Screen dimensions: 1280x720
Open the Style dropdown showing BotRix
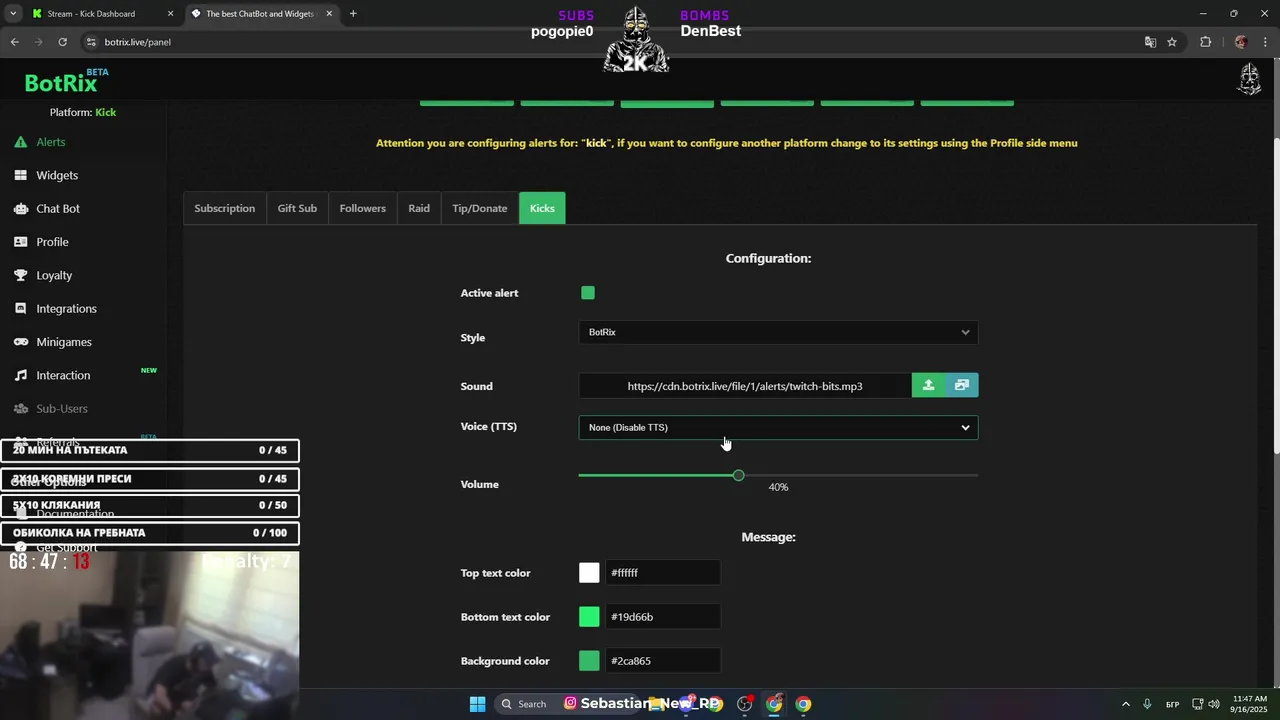coord(778,332)
